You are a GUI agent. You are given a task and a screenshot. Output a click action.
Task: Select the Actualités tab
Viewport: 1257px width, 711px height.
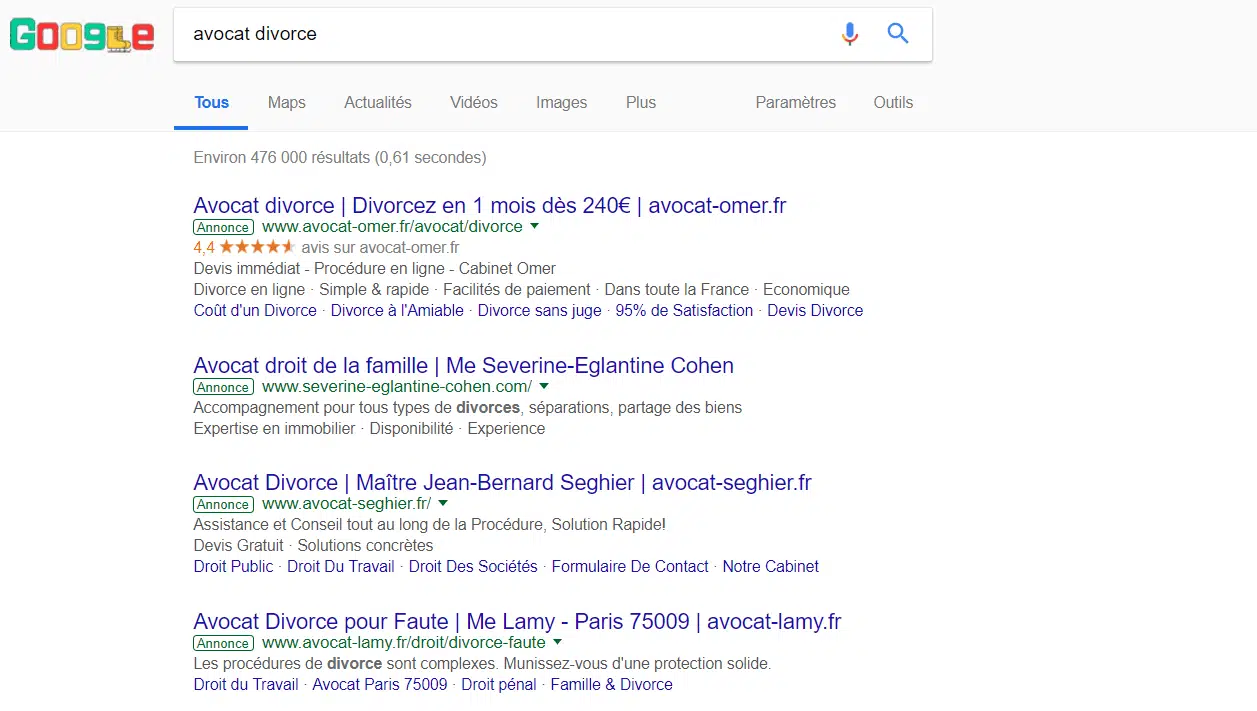(x=377, y=102)
